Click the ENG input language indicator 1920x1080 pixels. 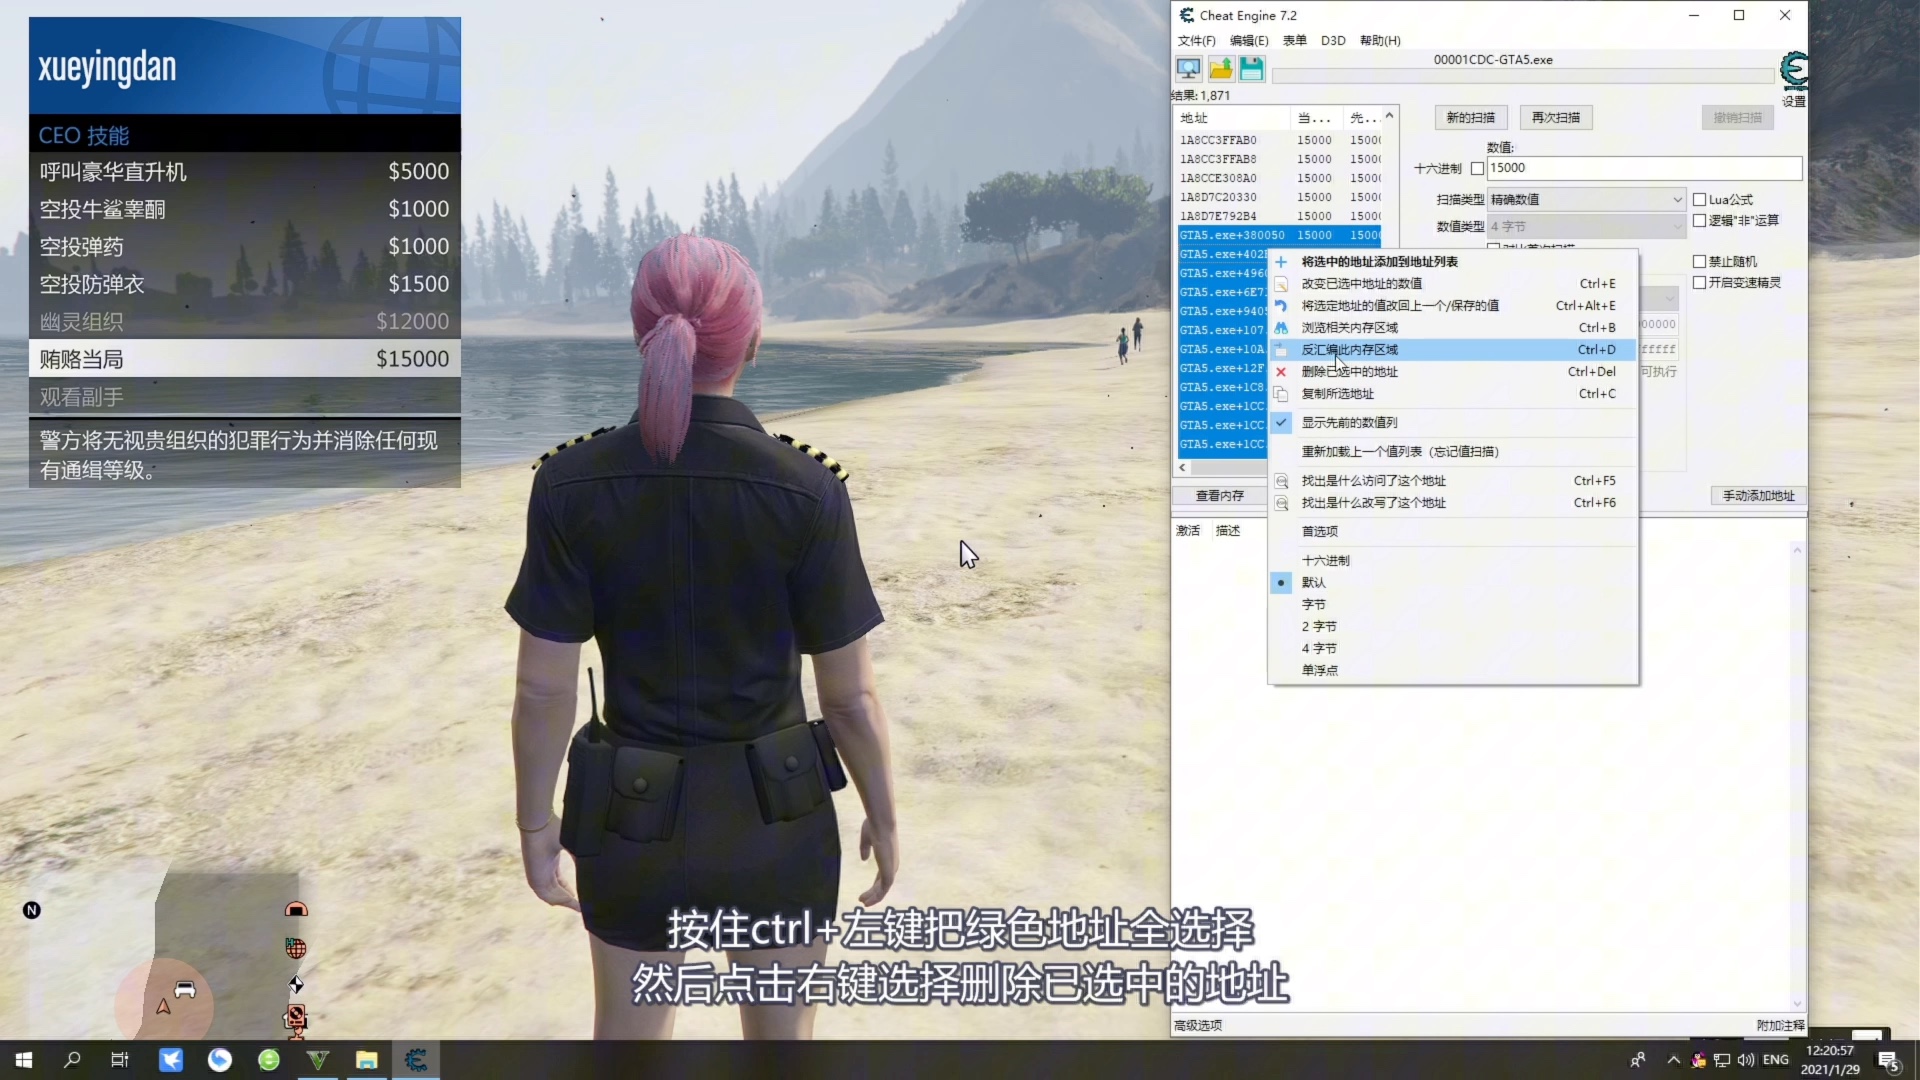pos(1776,1060)
